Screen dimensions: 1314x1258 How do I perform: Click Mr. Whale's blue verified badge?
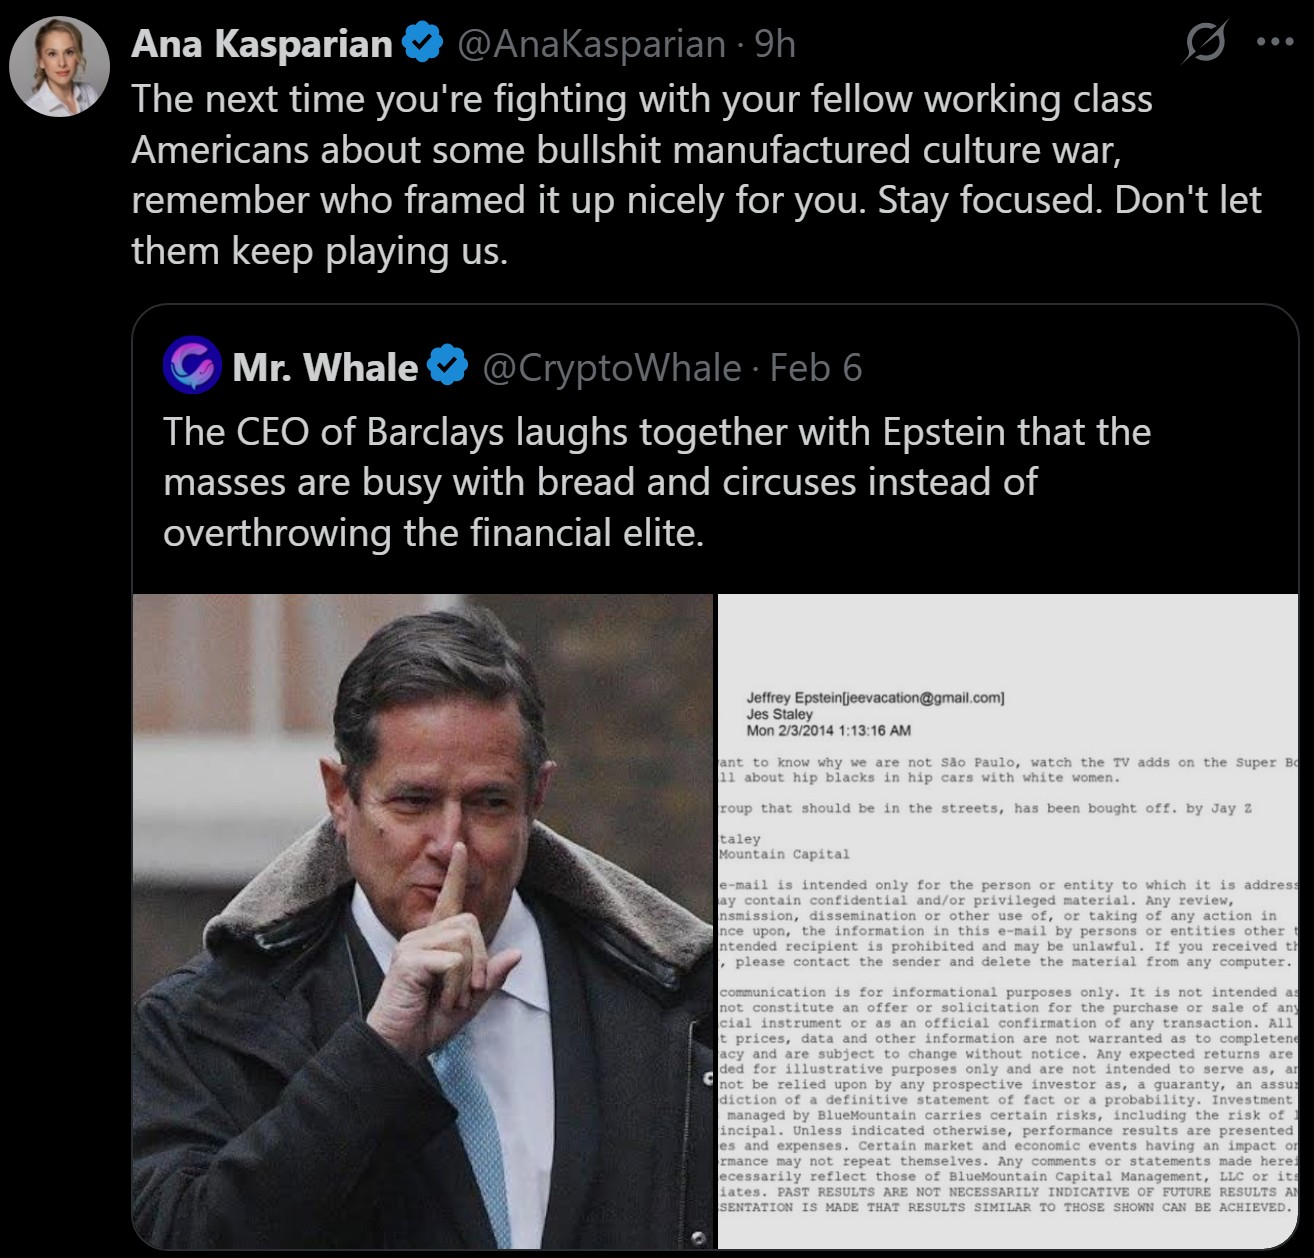pos(447,367)
